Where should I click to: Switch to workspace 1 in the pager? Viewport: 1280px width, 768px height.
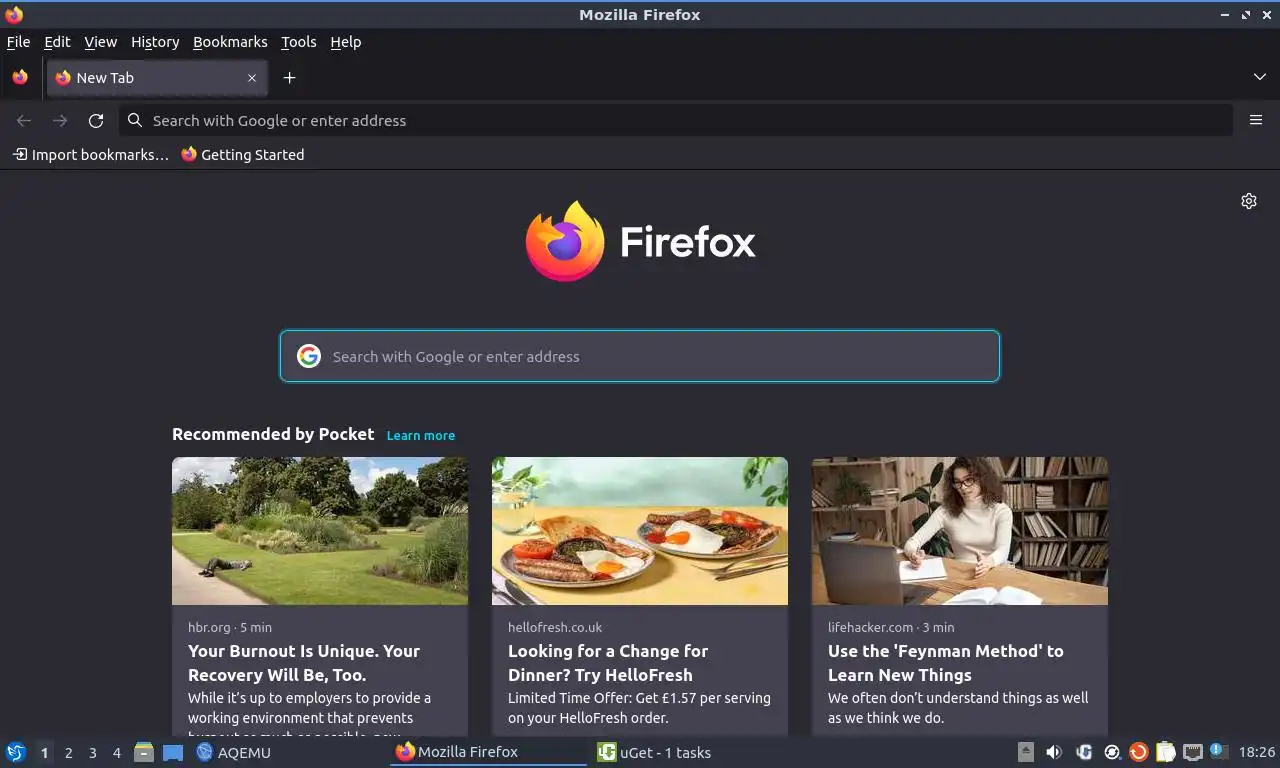[44, 753]
